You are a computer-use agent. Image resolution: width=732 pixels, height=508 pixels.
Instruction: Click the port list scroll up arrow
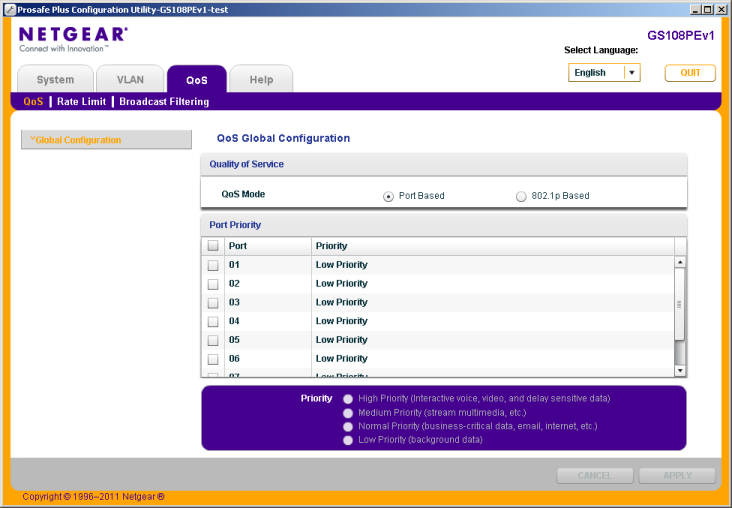680,262
